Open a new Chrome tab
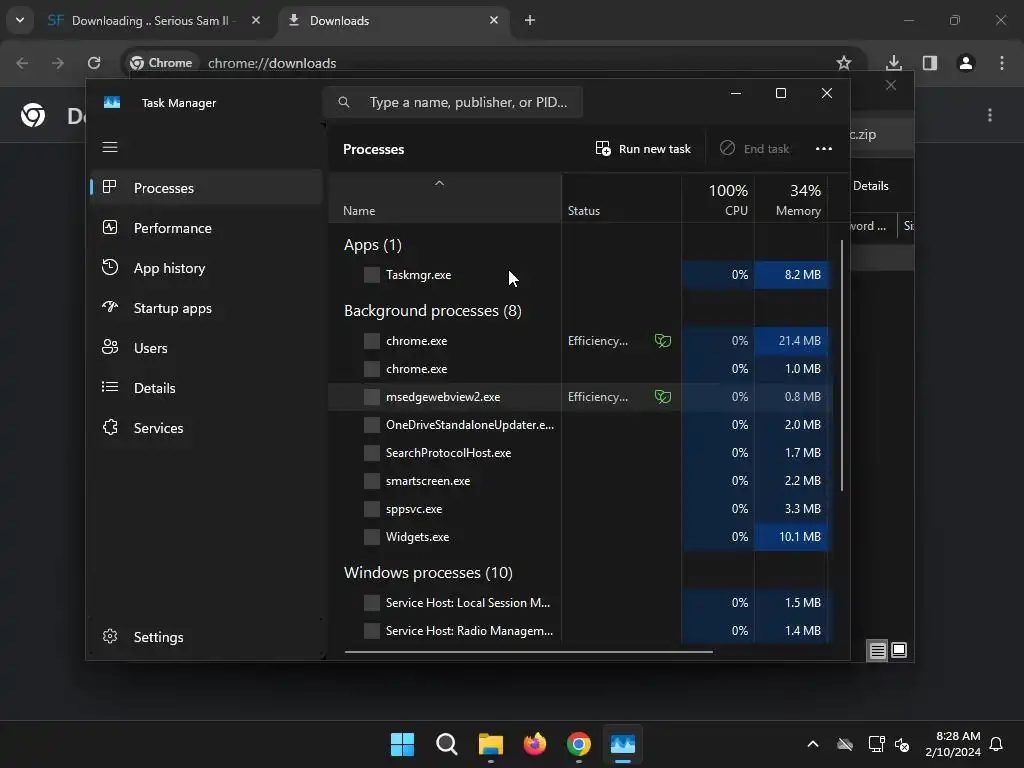 [530, 21]
